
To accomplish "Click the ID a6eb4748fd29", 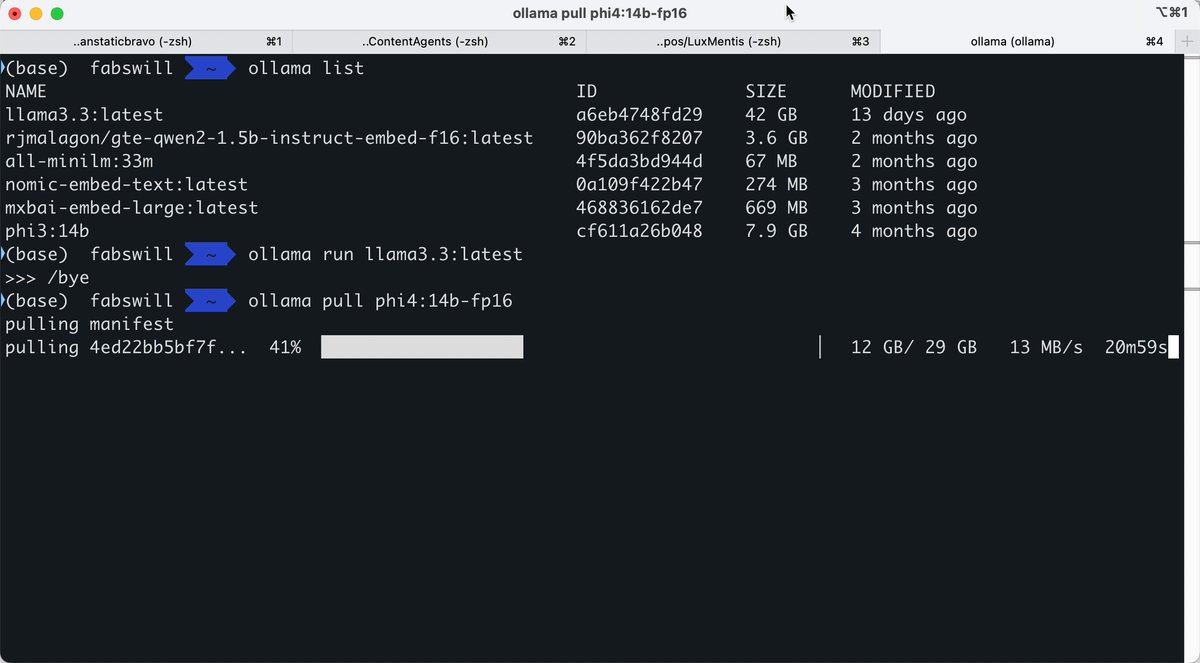I will 640,115.
